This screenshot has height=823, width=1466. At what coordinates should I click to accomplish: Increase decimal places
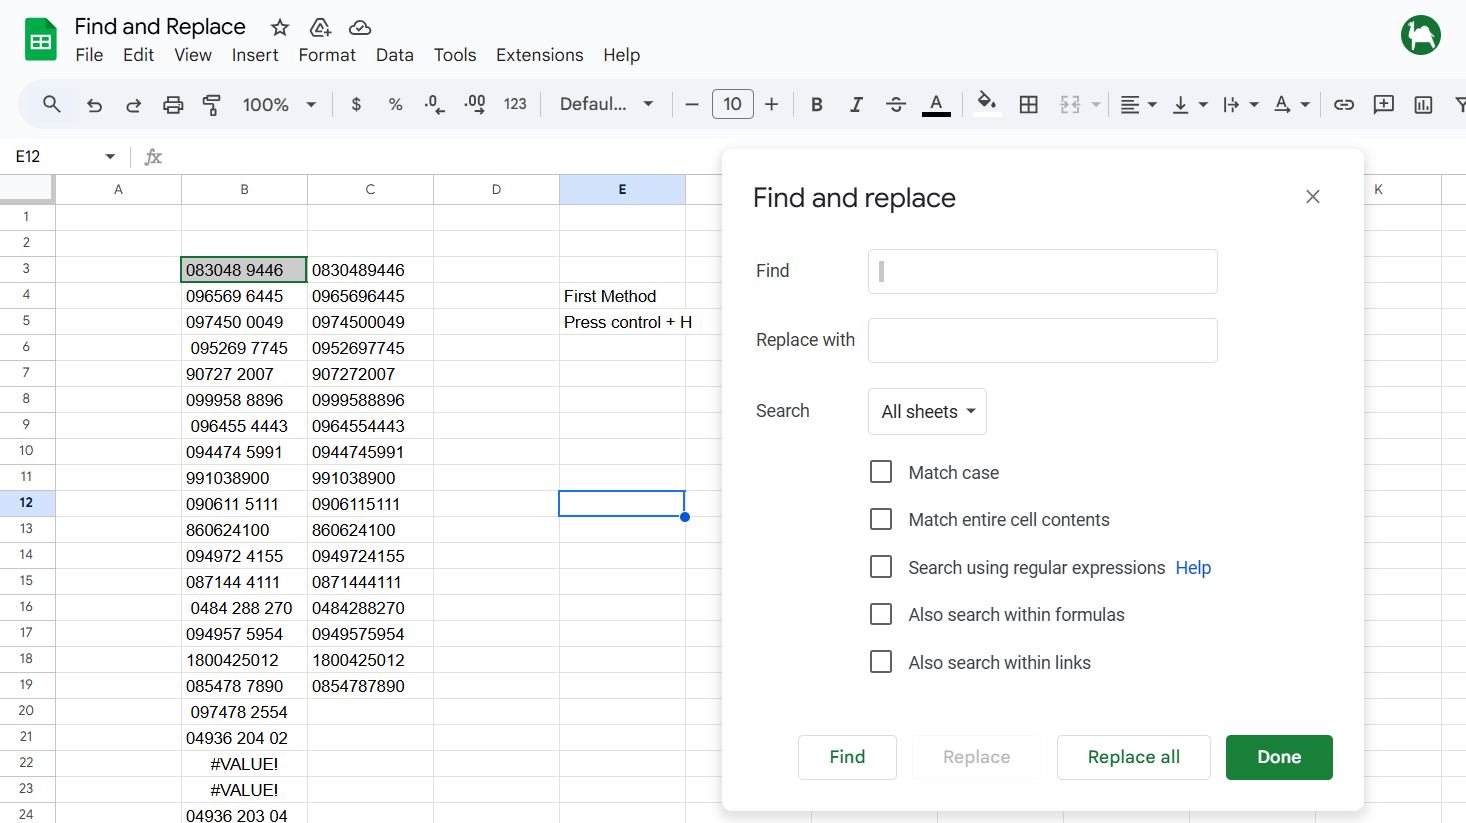[x=475, y=104]
